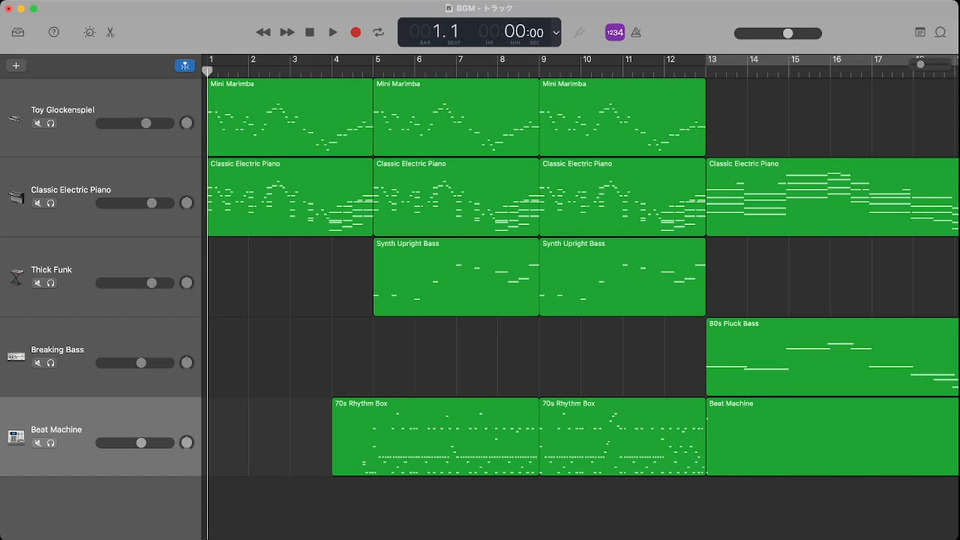Viewport: 960px width, 540px height.
Task: Click the Beat Machine pan knob
Action: click(x=187, y=443)
